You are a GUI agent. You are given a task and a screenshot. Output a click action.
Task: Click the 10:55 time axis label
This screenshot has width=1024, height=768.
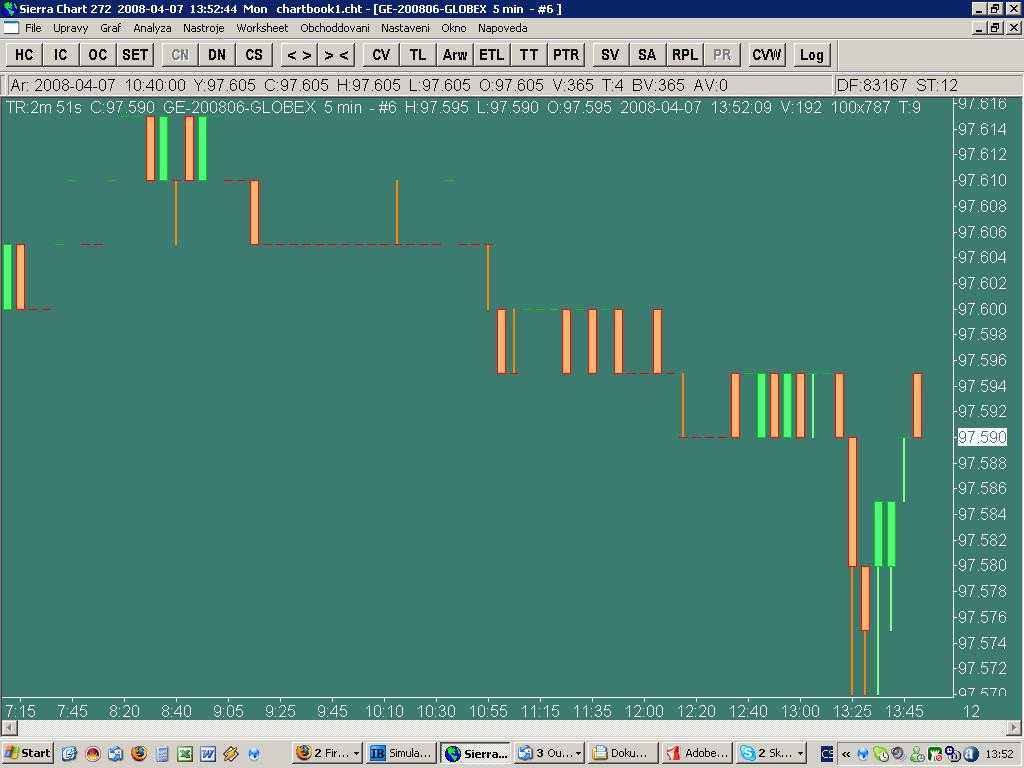(488, 711)
